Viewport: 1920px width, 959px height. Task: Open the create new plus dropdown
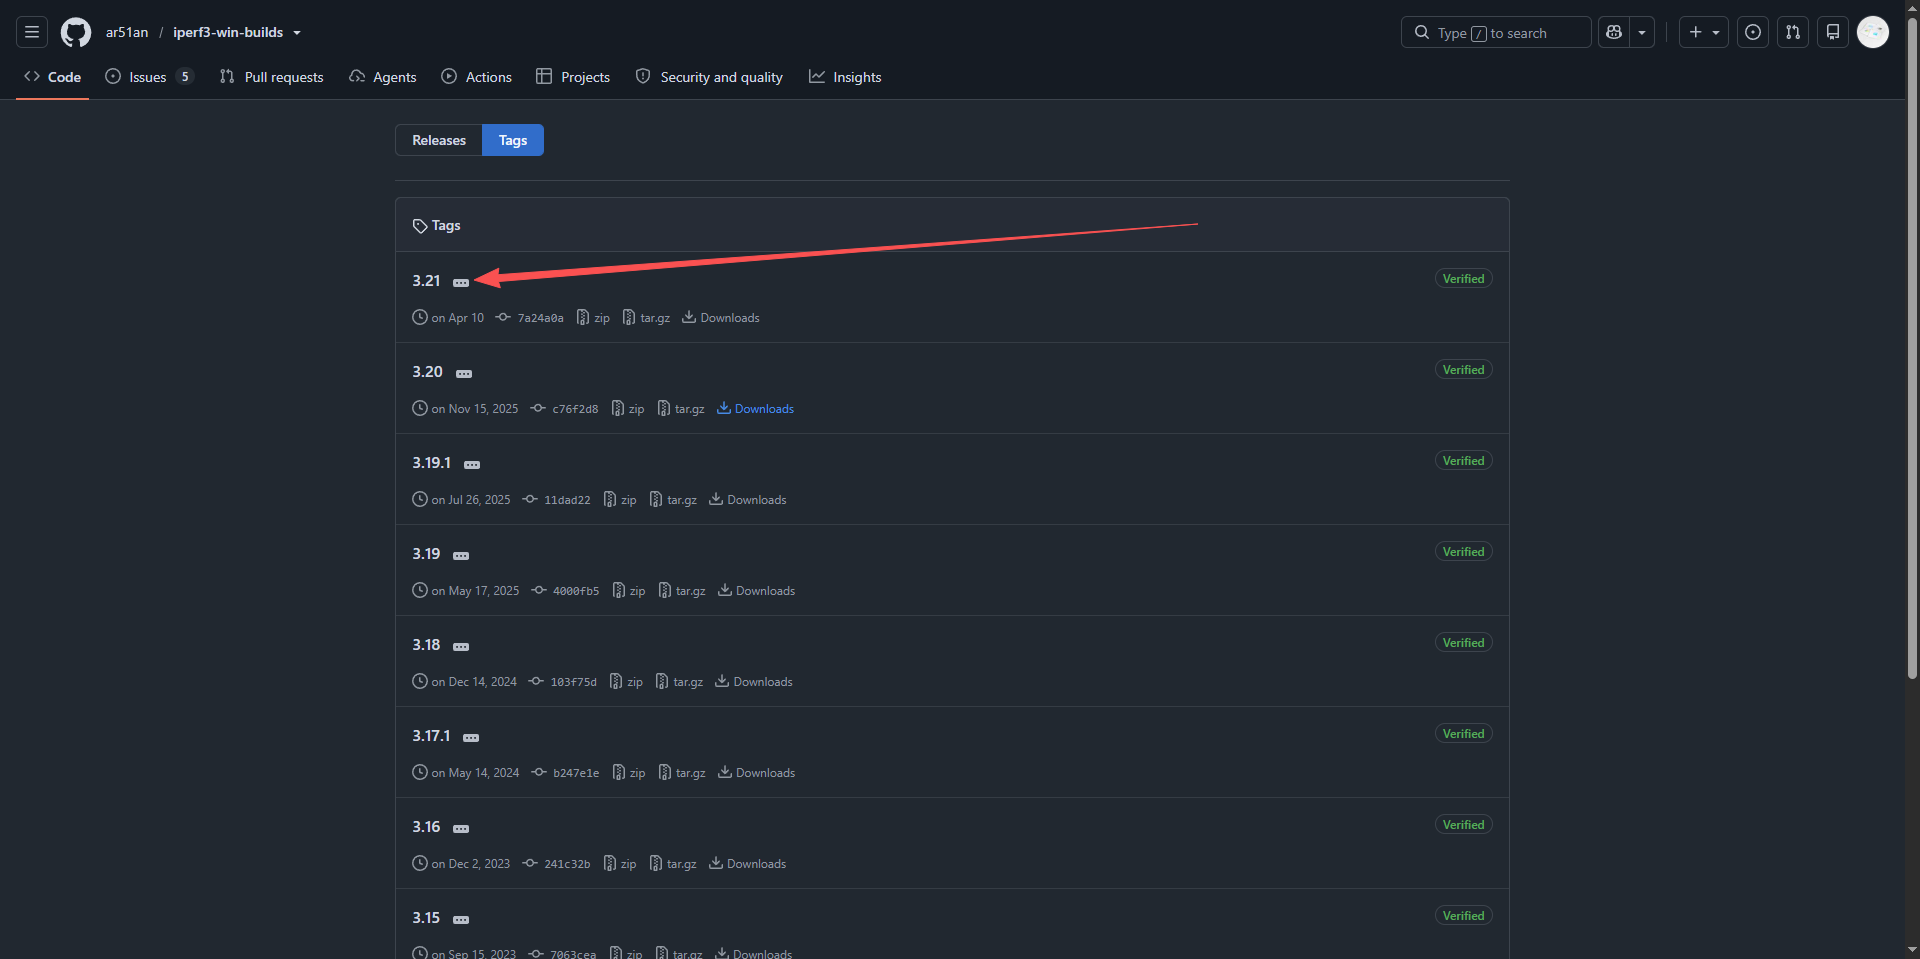pos(1704,32)
